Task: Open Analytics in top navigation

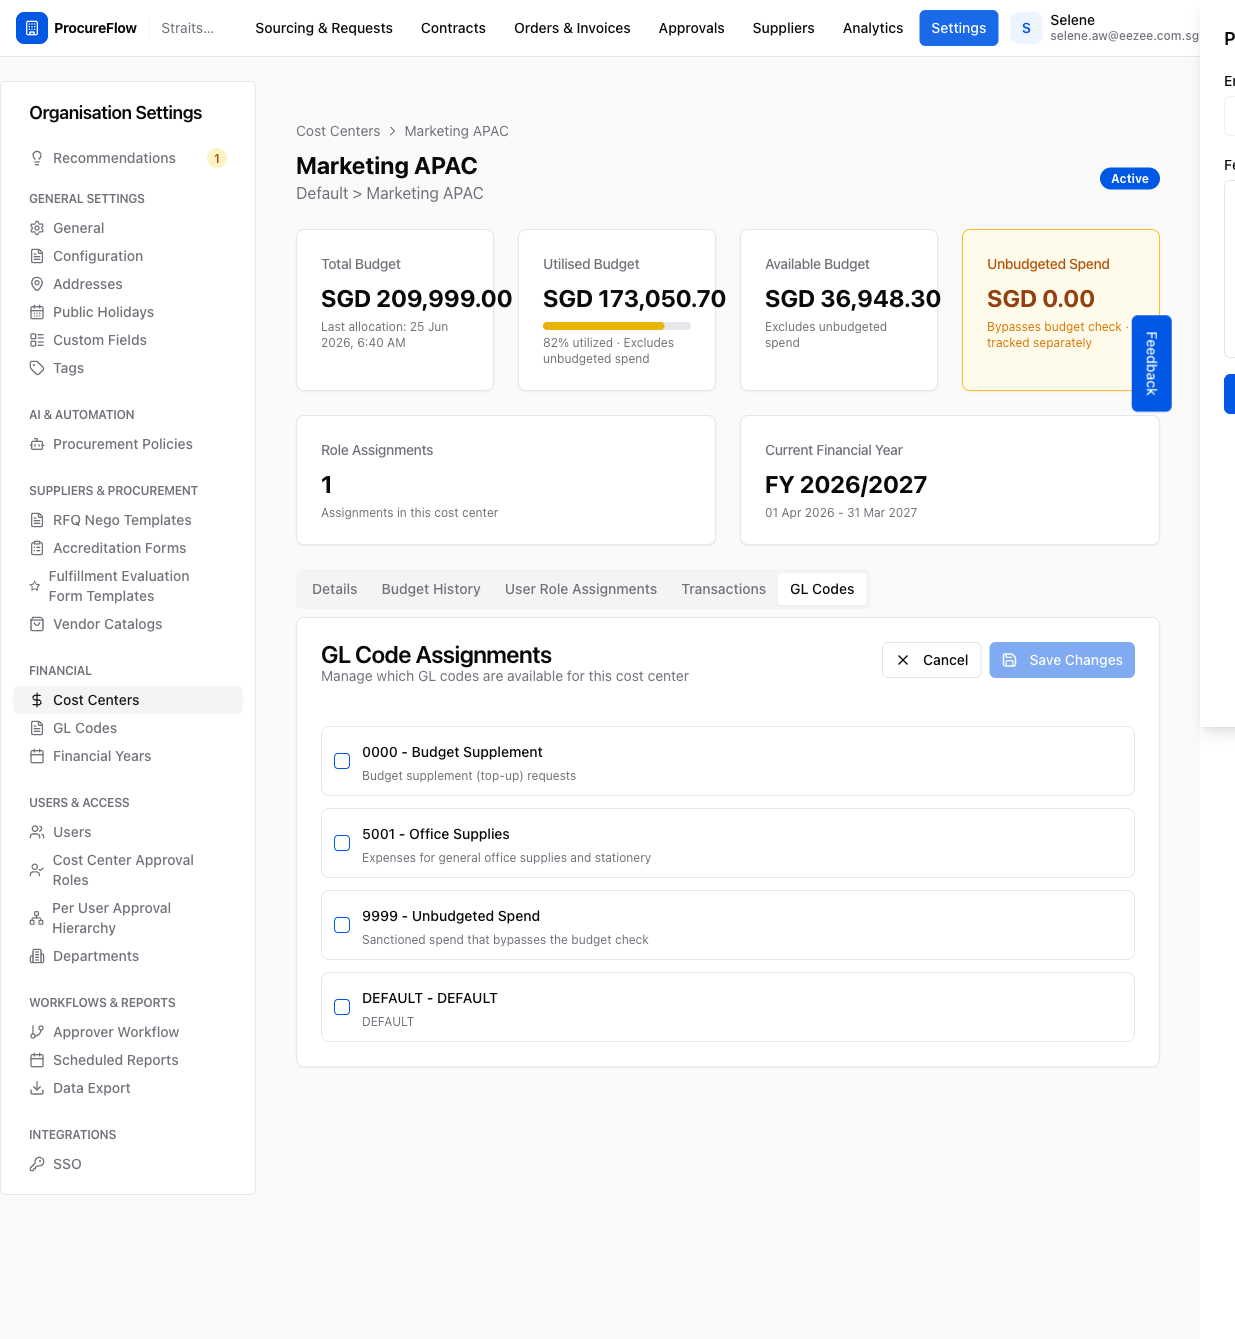Action: (873, 28)
